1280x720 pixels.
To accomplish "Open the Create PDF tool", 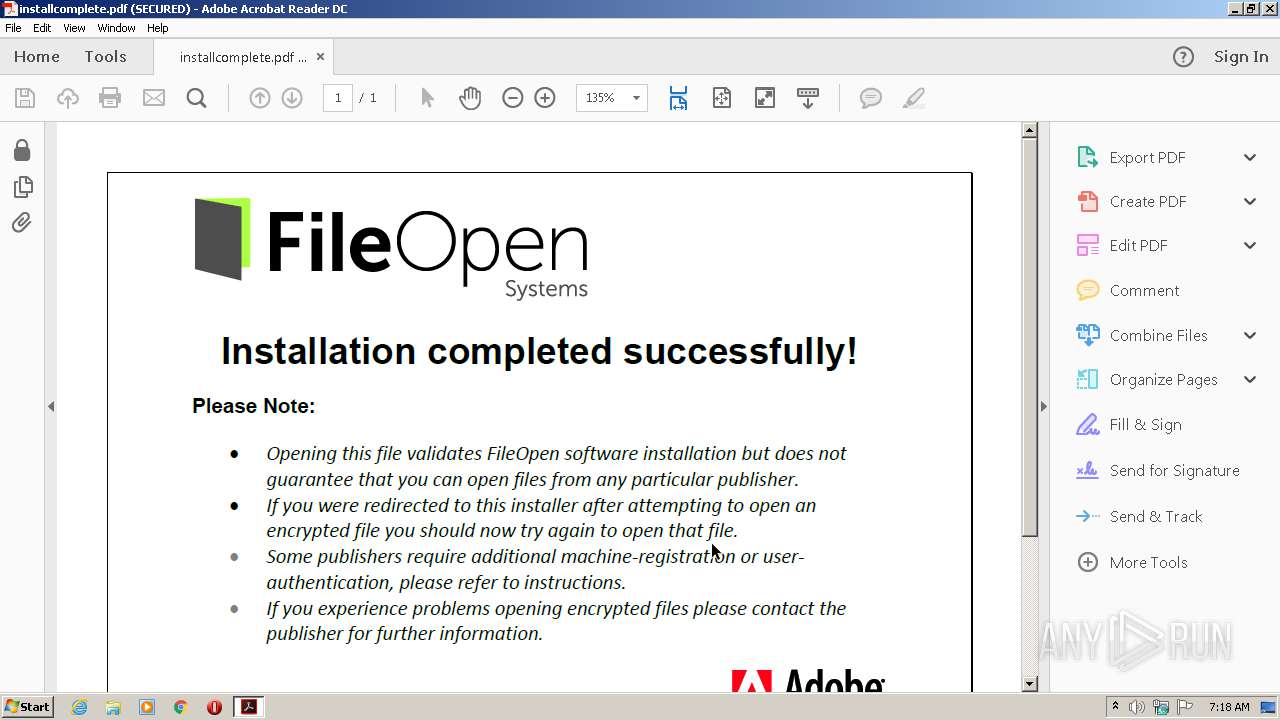I will (1148, 201).
